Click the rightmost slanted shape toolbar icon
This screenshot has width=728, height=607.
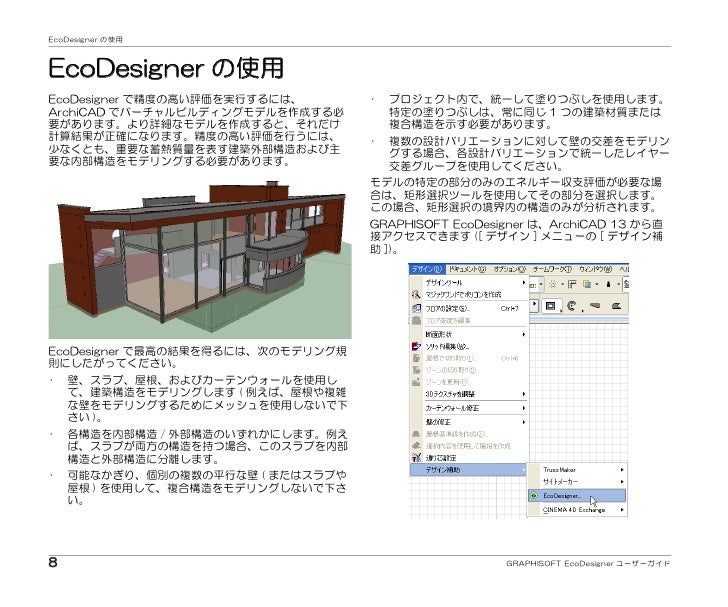tap(616, 306)
